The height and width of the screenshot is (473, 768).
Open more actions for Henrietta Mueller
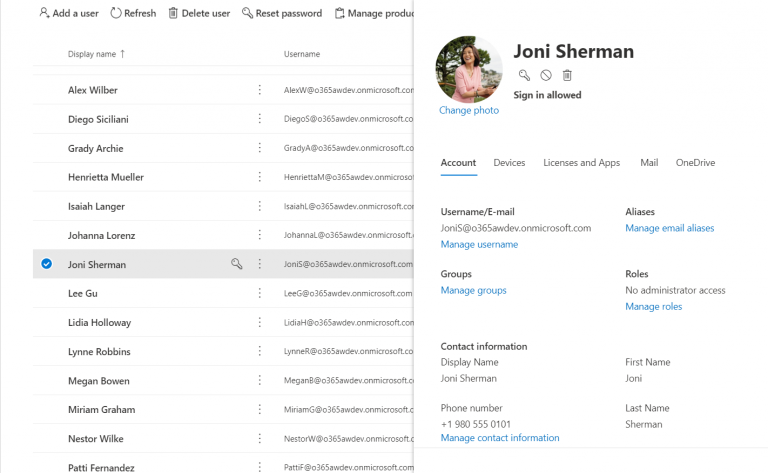point(260,177)
